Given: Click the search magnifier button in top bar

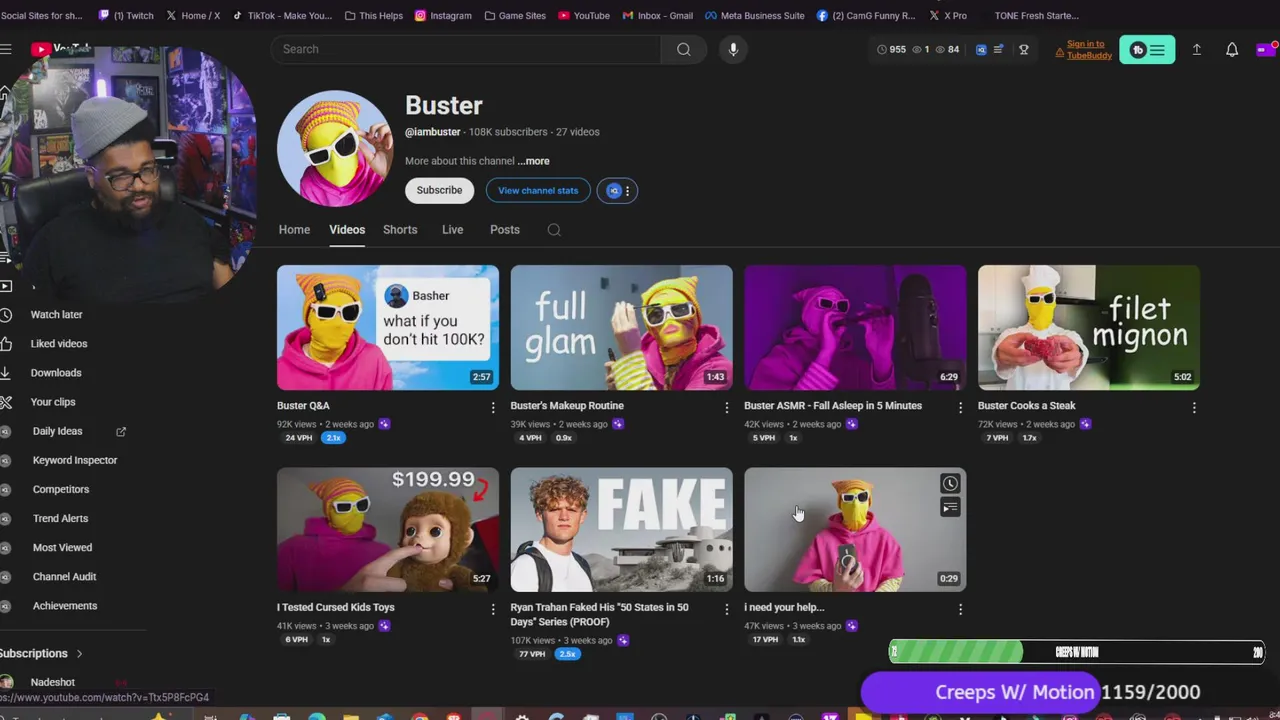Looking at the screenshot, I should click(x=683, y=49).
